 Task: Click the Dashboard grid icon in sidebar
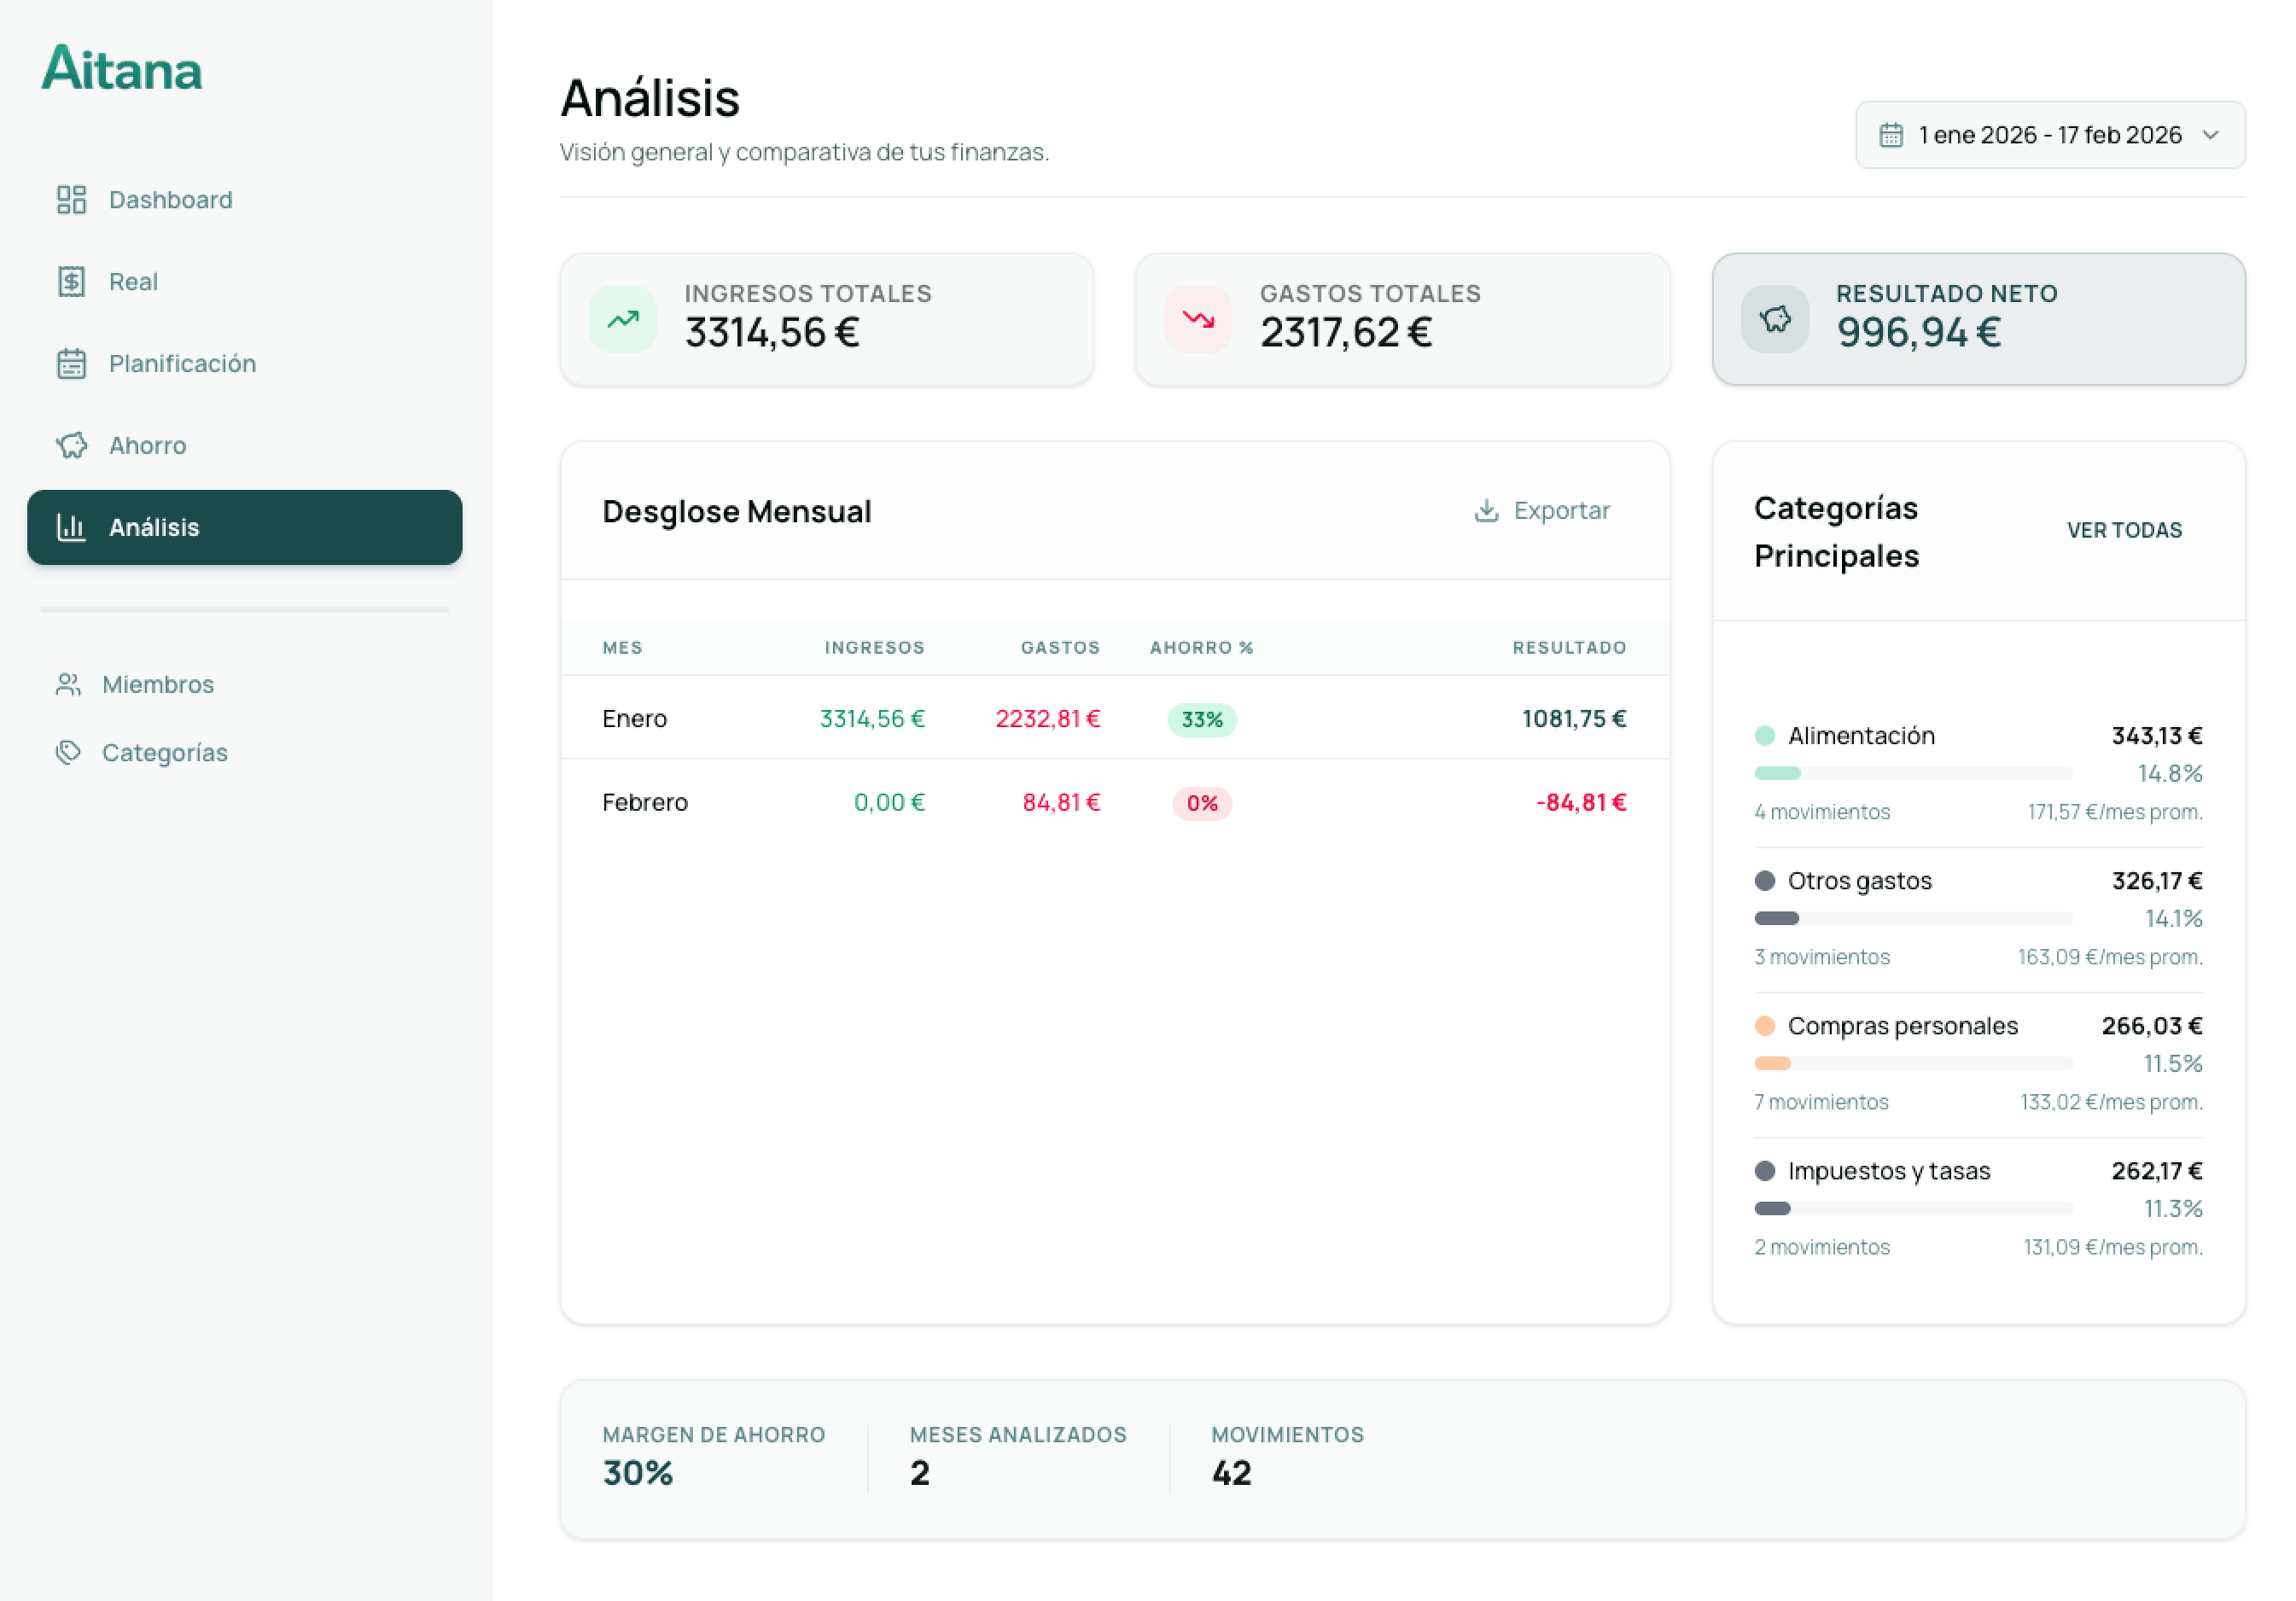[x=71, y=200]
